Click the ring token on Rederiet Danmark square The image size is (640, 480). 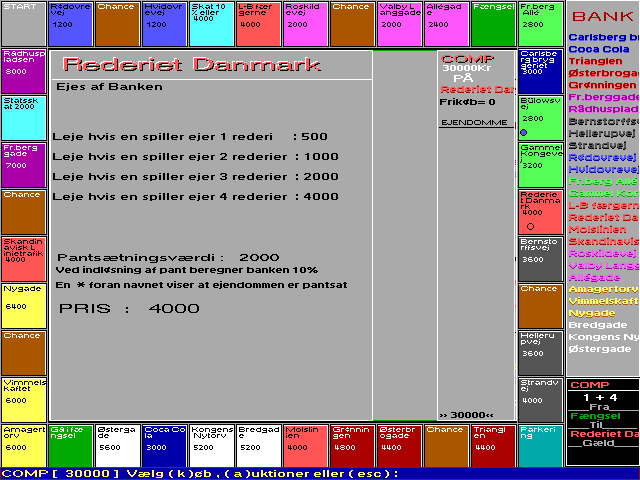coord(530,226)
